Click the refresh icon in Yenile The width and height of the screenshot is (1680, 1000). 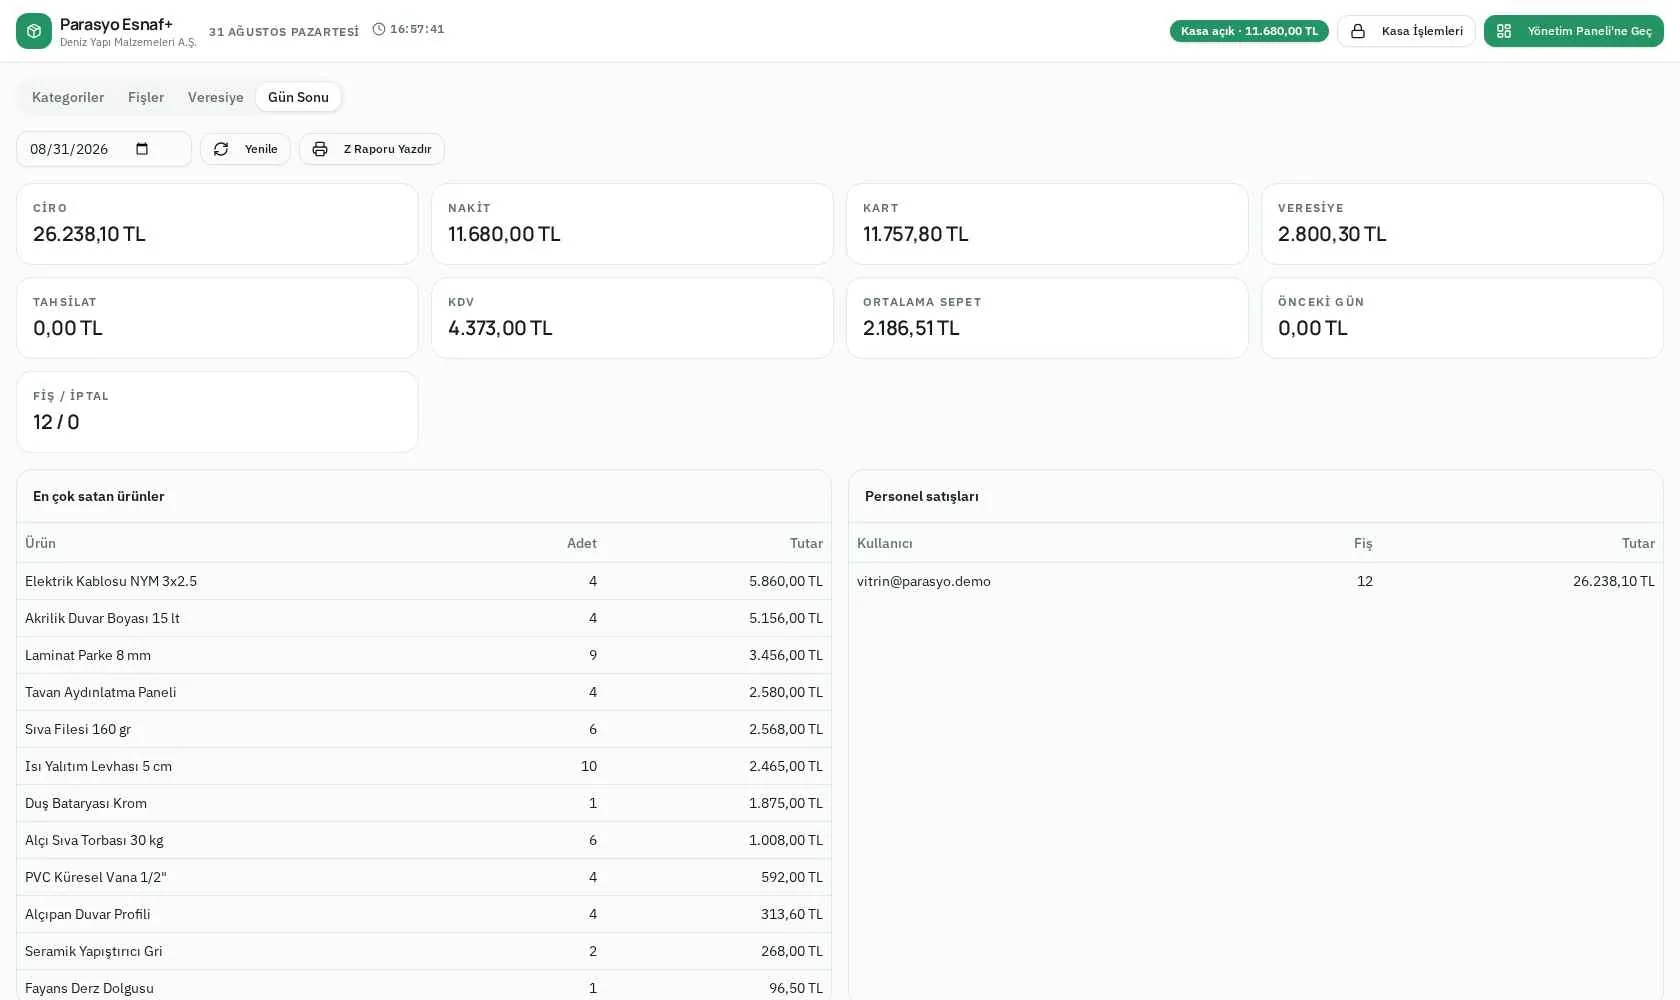pyautogui.click(x=221, y=149)
